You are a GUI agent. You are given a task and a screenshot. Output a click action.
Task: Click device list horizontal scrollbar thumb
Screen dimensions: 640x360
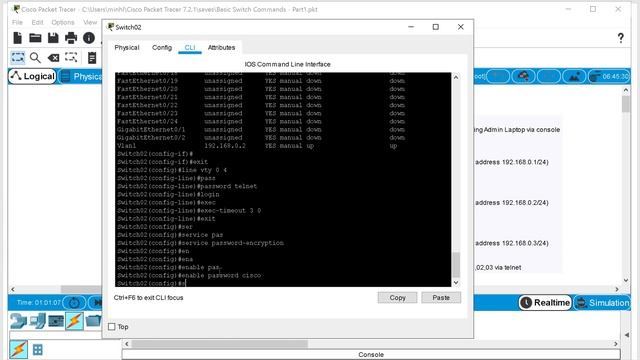click(219, 344)
